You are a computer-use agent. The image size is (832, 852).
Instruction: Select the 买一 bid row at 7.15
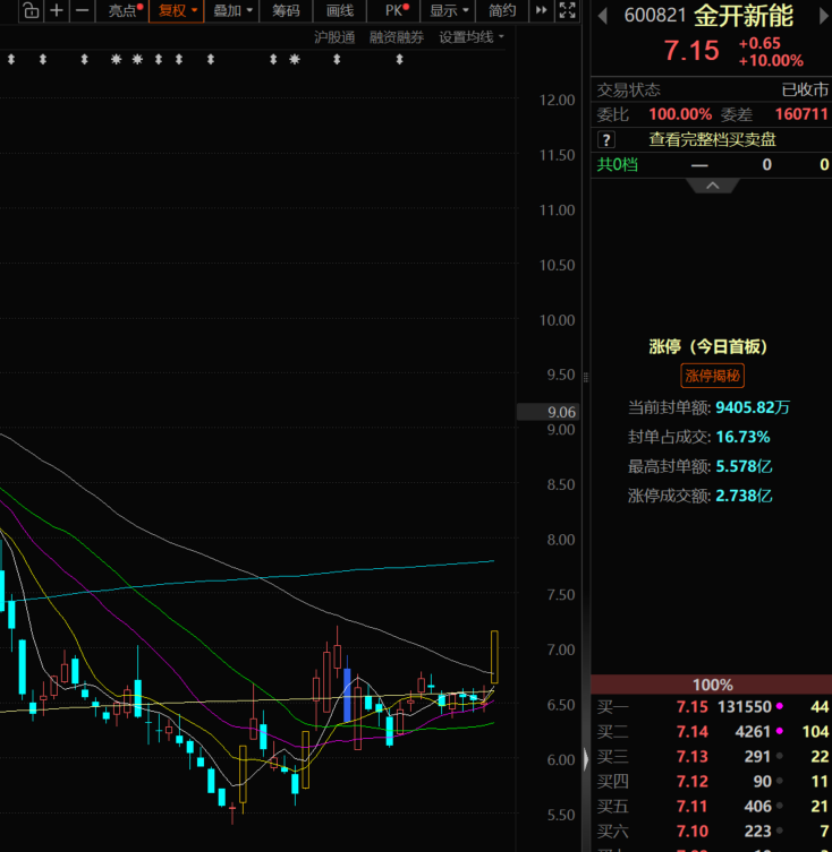[x=711, y=707]
